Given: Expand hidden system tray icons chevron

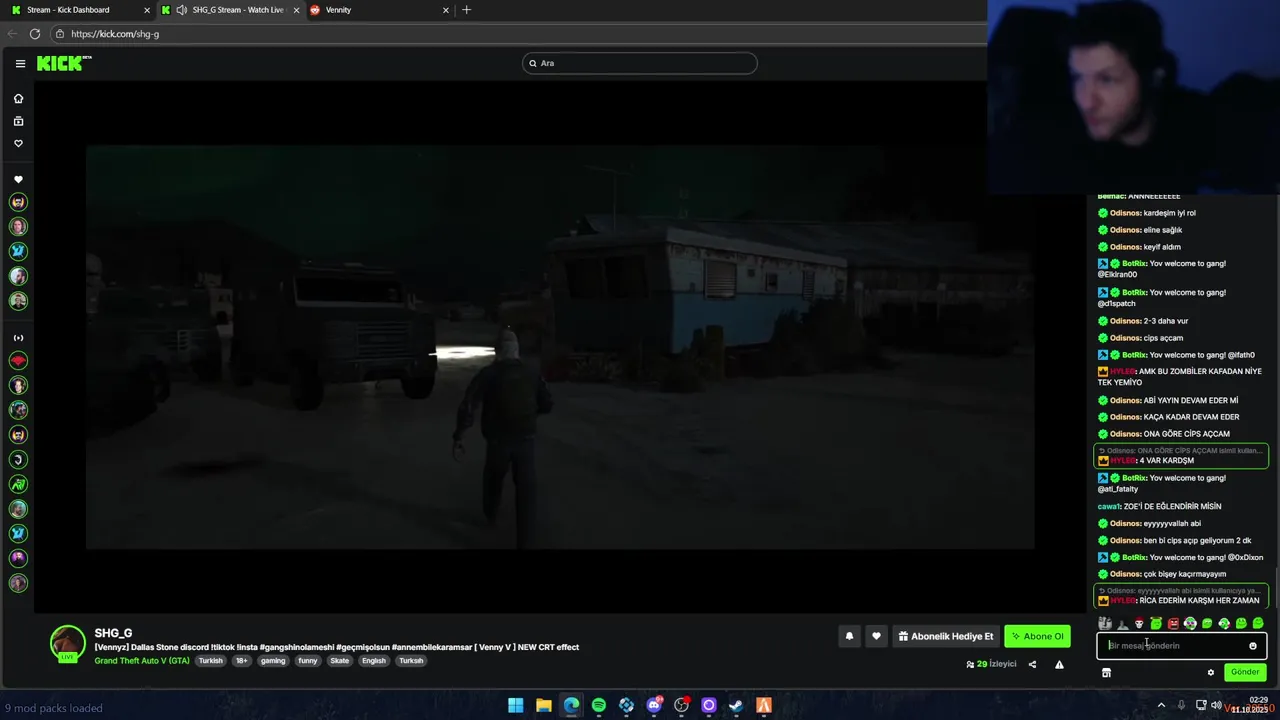Looking at the screenshot, I should [1161, 705].
